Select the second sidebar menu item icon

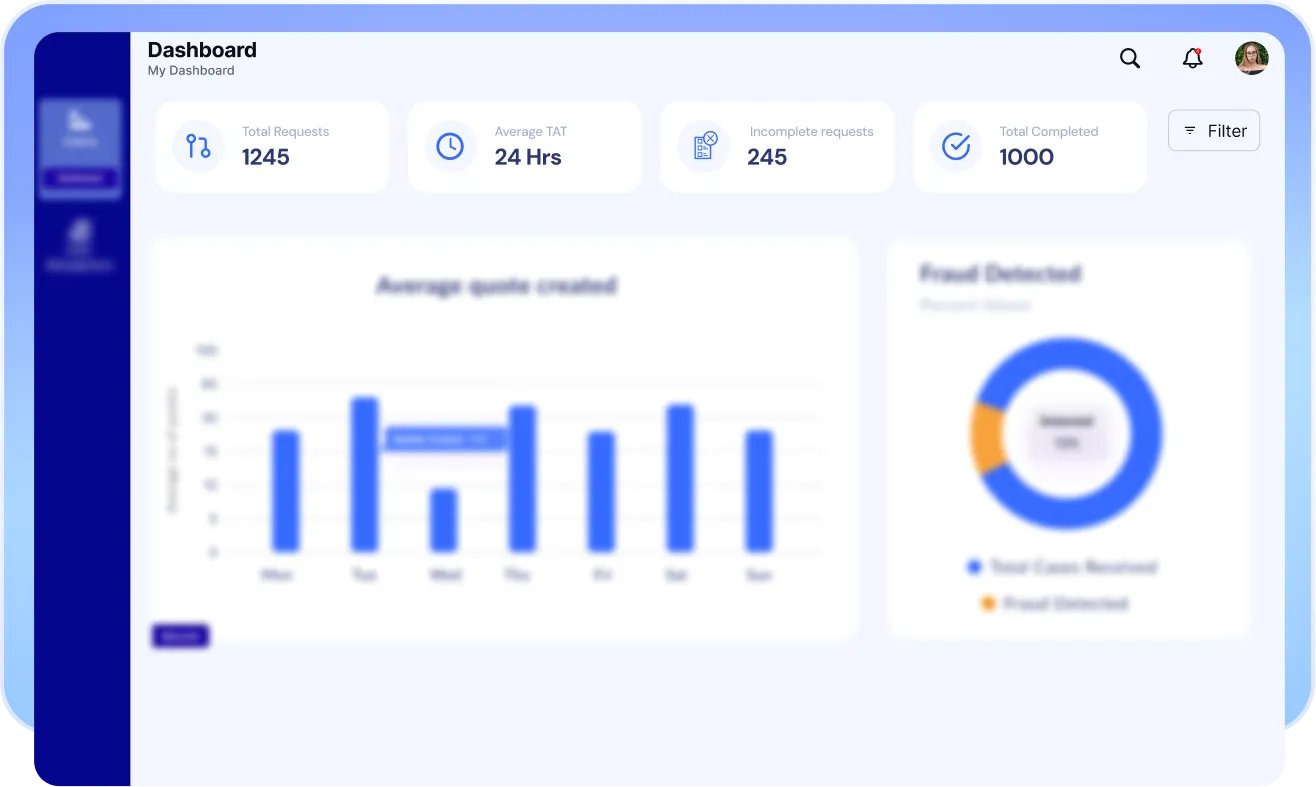[80, 235]
